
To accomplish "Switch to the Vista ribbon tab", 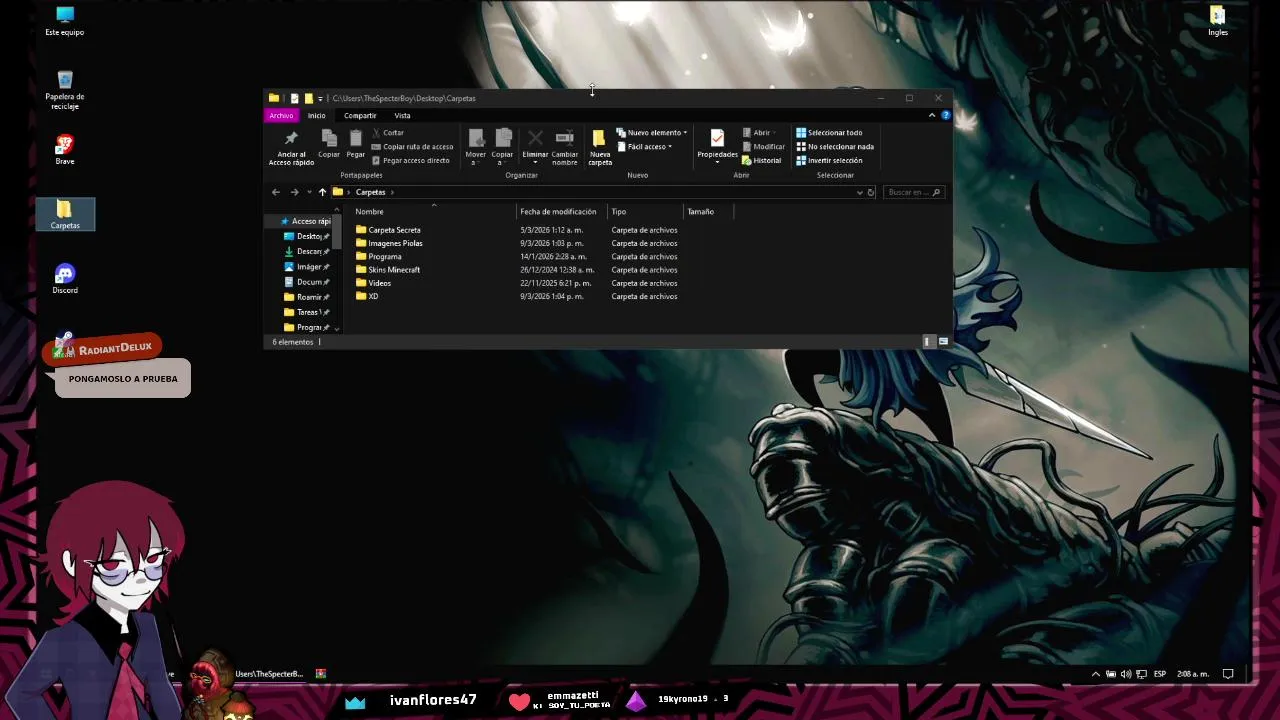I will [x=402, y=115].
